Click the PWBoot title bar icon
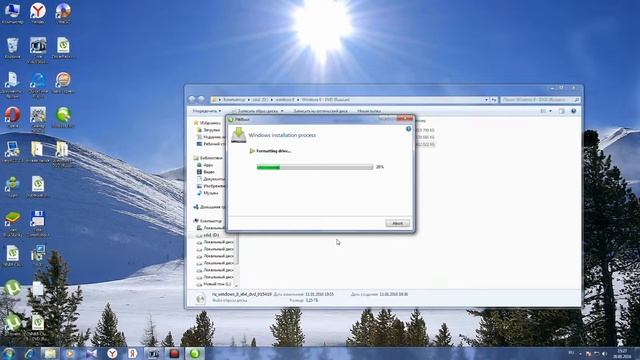This screenshot has width=640, height=360. coord(231,120)
